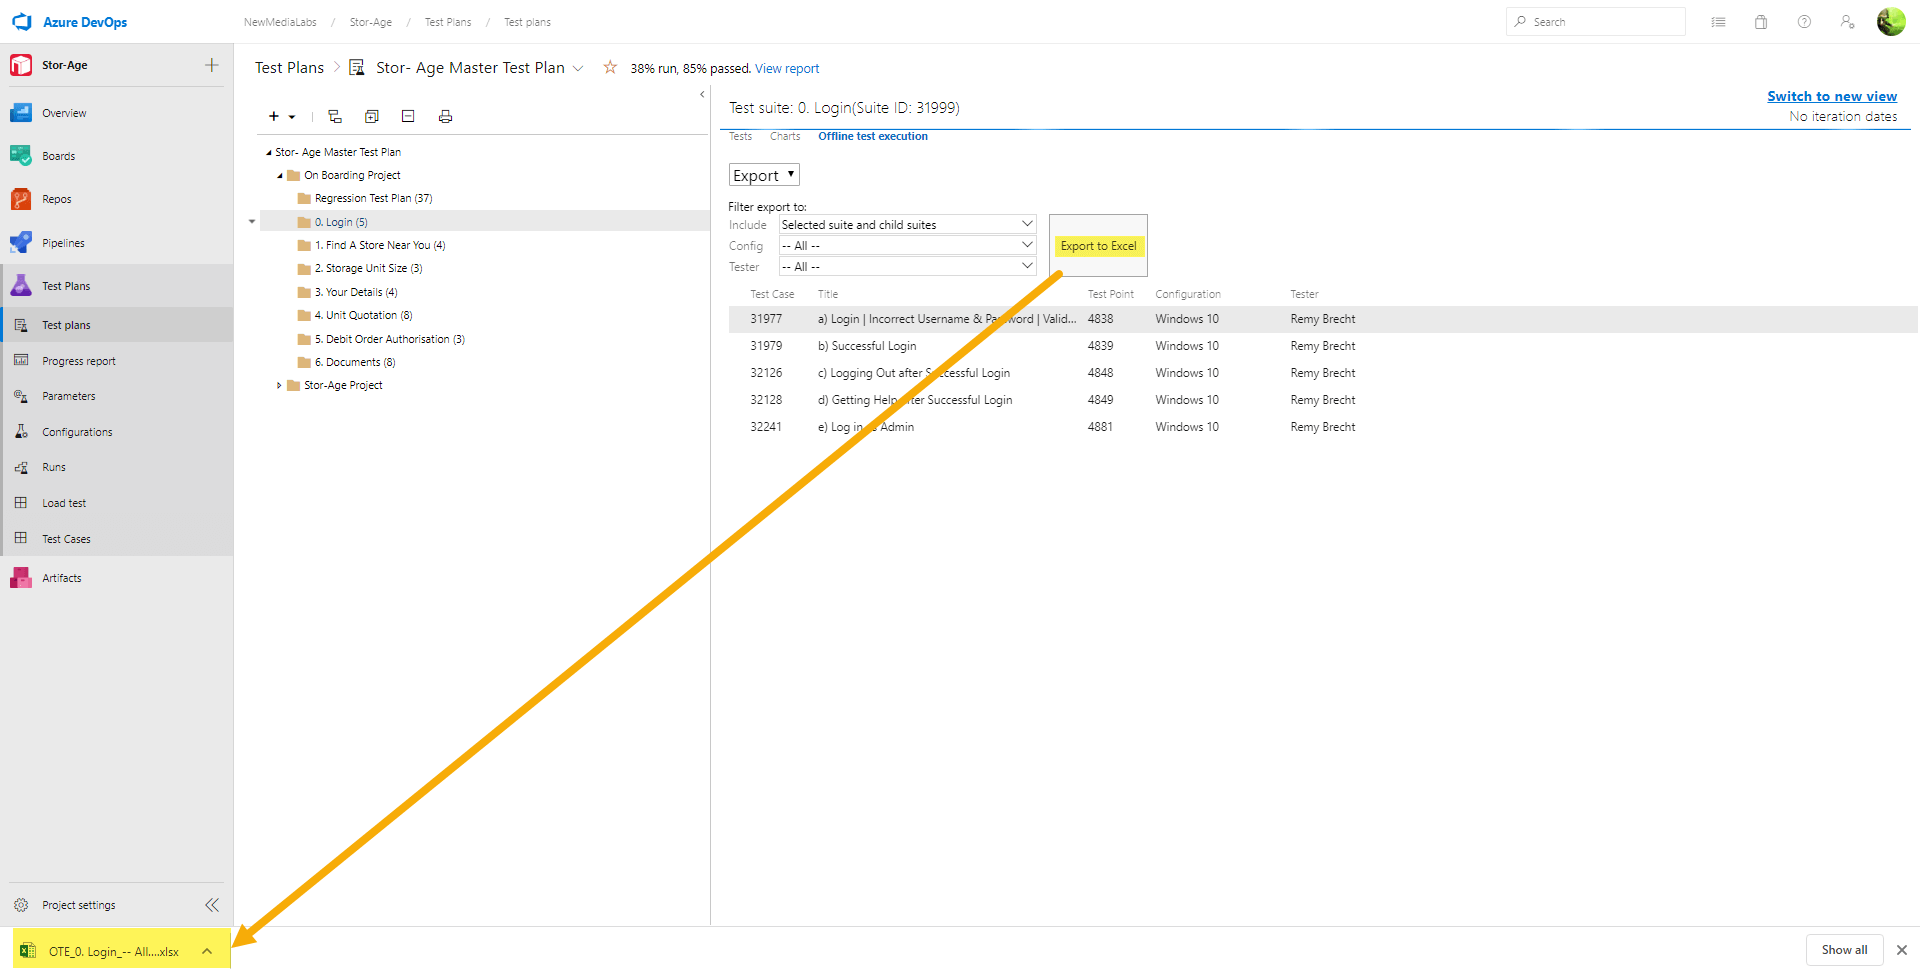Viewport: 1920px width, 974px height.
Task: Select Test plans submenu item
Action: click(x=116, y=325)
